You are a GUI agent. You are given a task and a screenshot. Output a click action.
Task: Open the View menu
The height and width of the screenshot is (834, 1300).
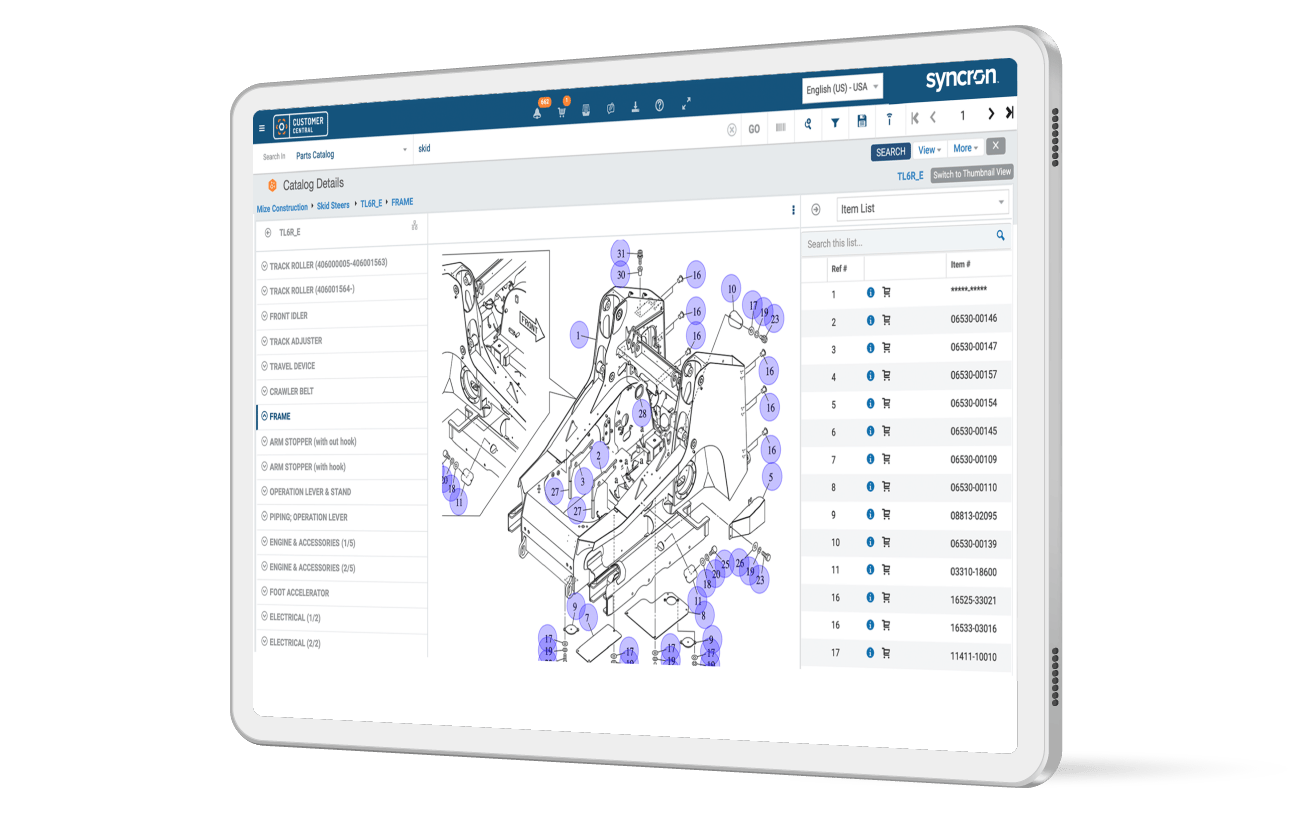tap(929, 149)
